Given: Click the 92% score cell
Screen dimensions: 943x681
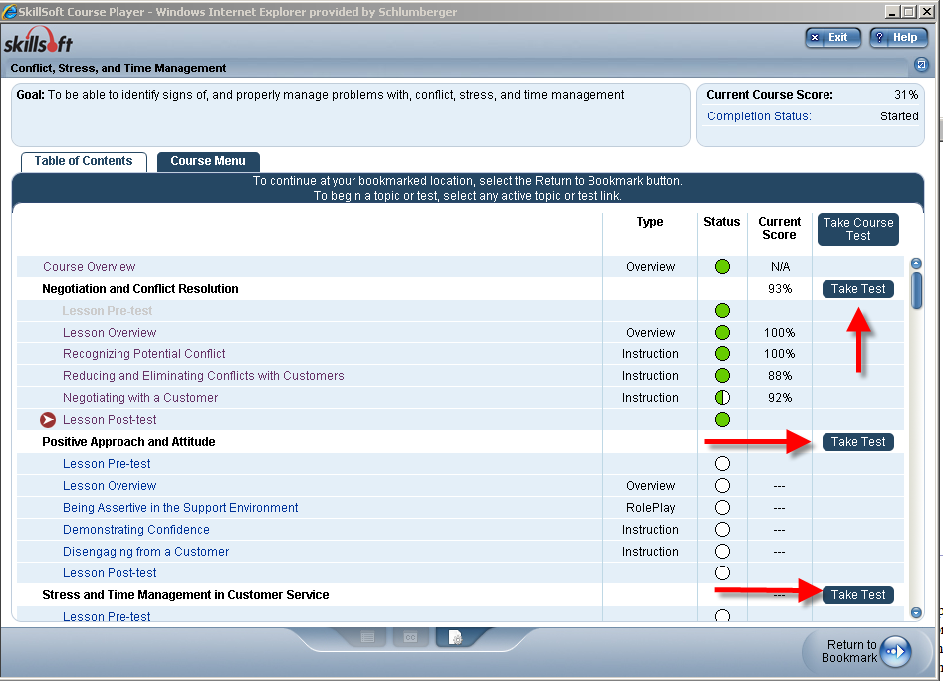Looking at the screenshot, I should pos(780,398).
